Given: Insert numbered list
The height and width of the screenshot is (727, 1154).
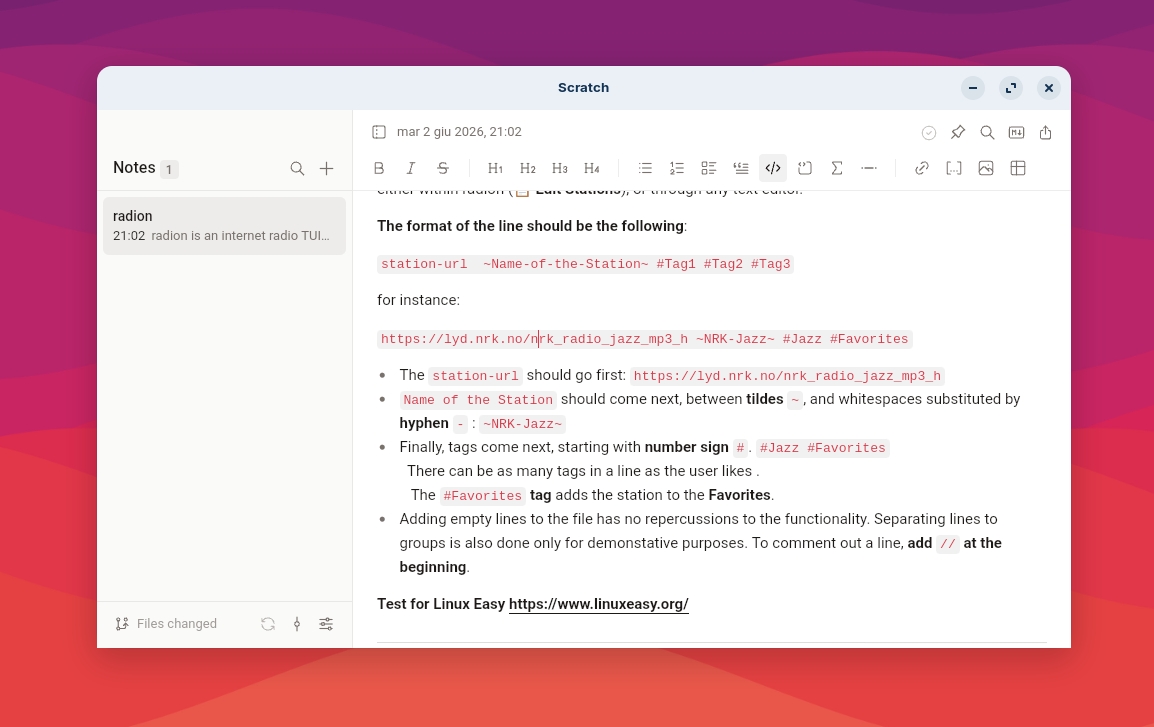Looking at the screenshot, I should tap(677, 169).
